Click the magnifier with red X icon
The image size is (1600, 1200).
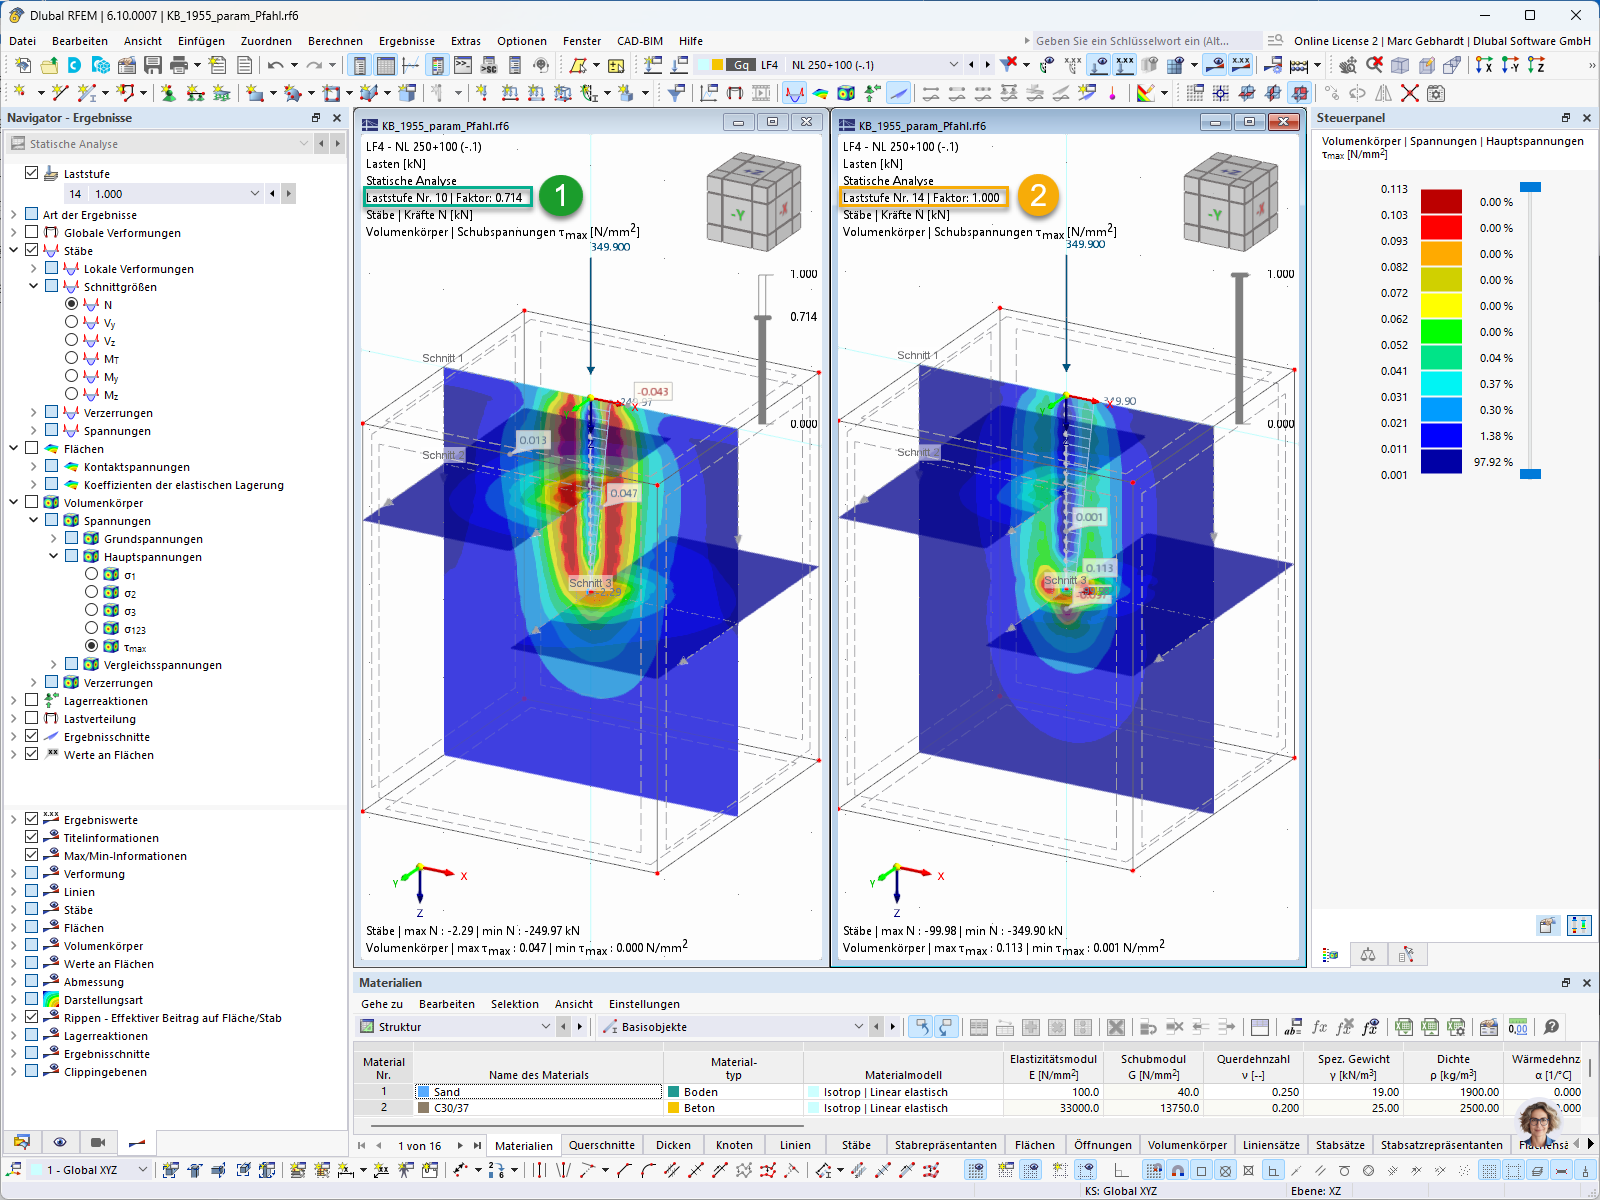(x=1375, y=65)
